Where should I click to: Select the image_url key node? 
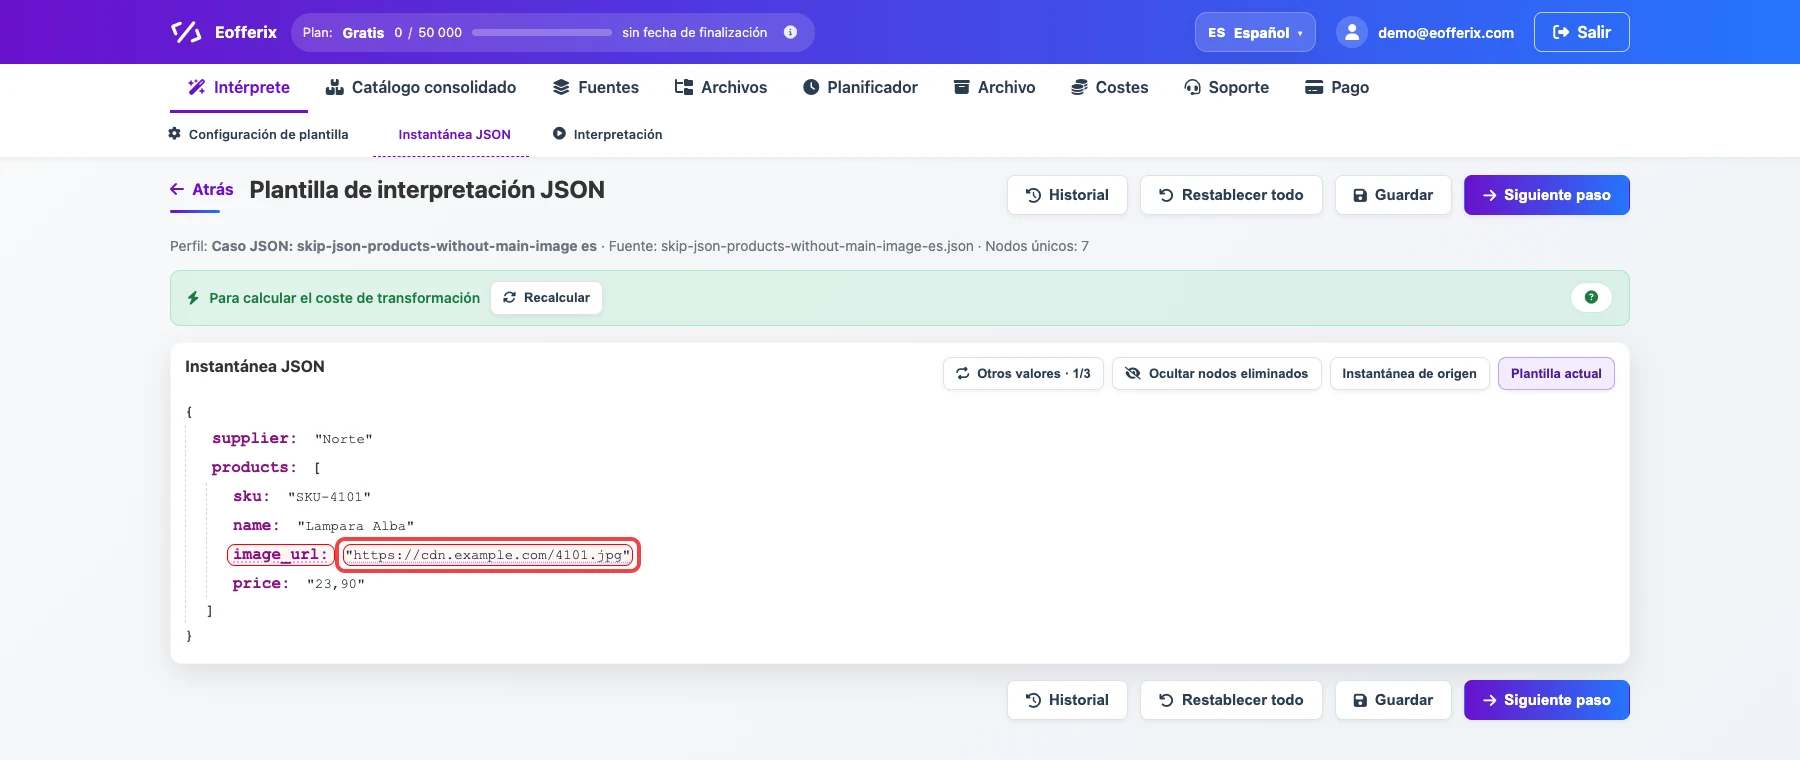click(280, 555)
